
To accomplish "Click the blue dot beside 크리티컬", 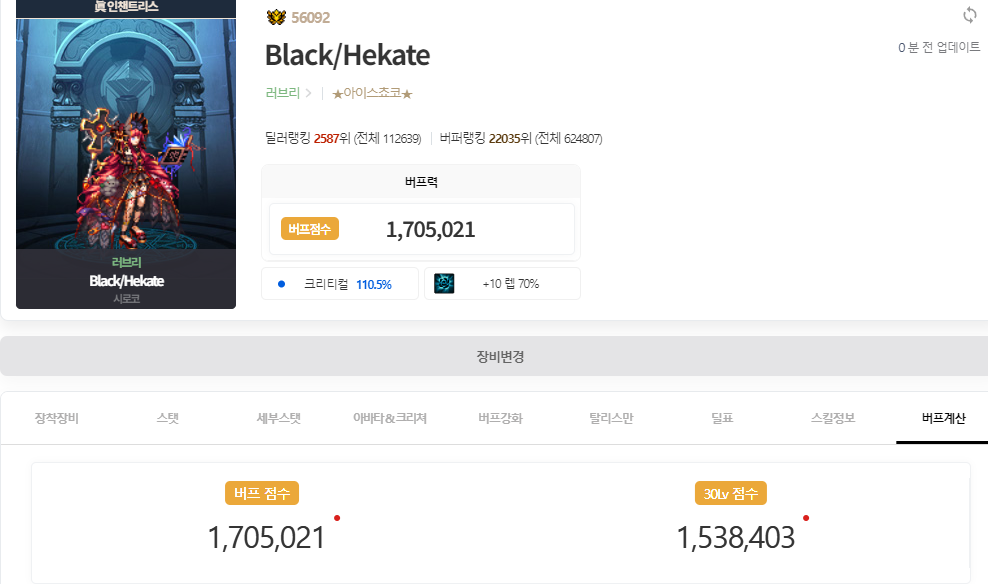I will pyautogui.click(x=282, y=284).
